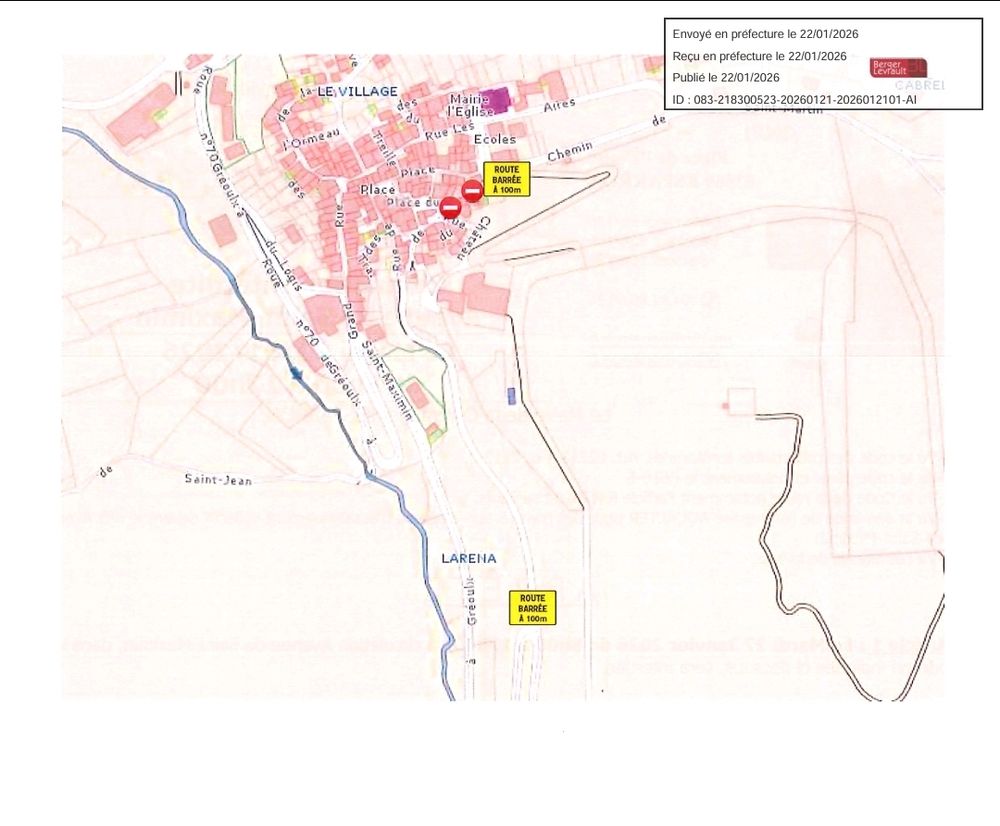
Task: Click the Berger Levrault logo
Action: 898,67
